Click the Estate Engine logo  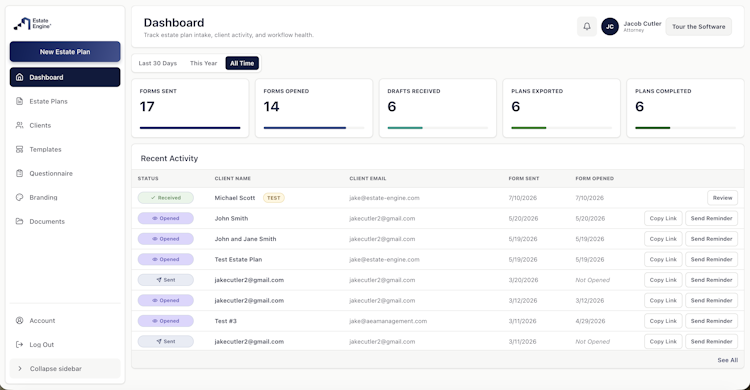(32, 23)
